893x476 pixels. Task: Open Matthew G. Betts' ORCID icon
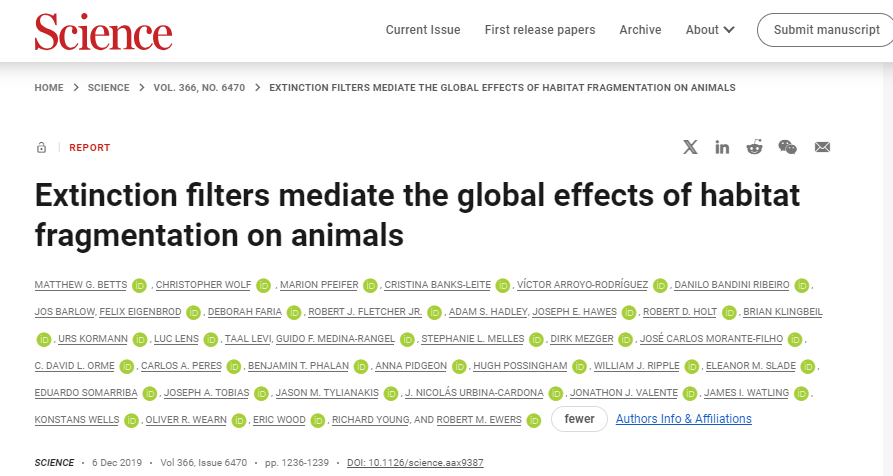pos(139,285)
